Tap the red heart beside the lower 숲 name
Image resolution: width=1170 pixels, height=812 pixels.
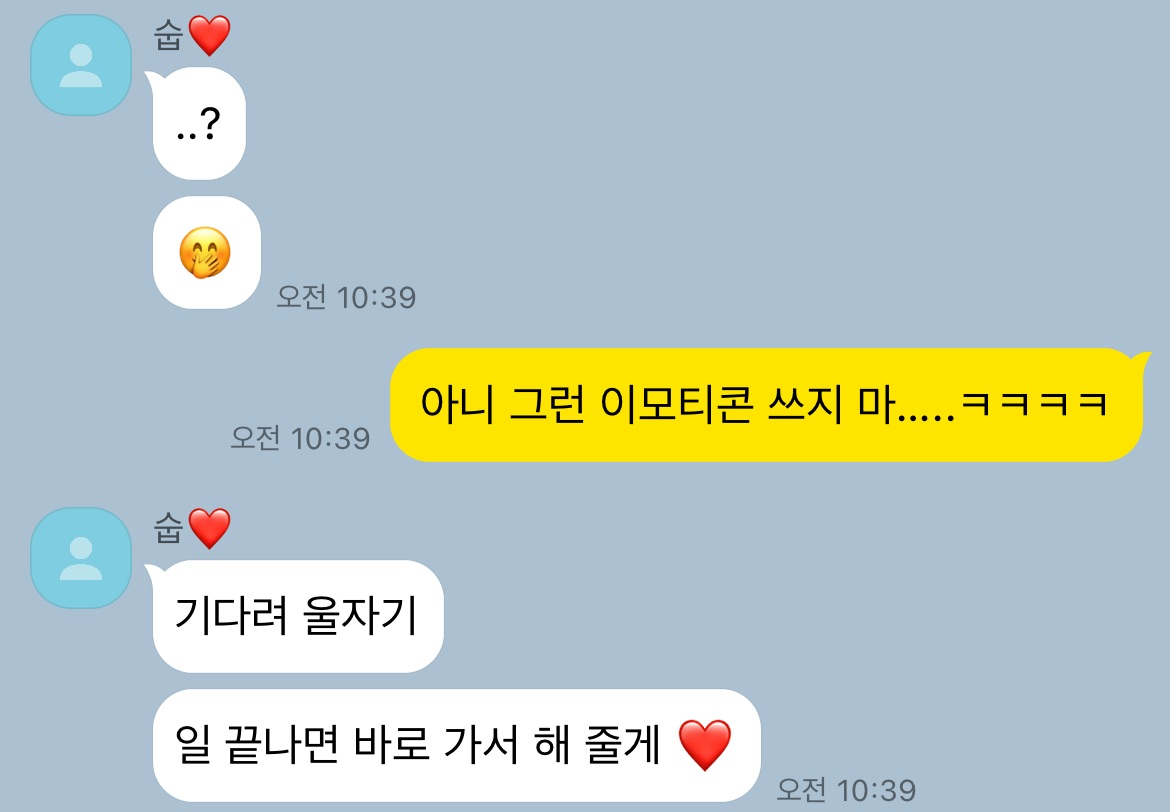tap(209, 528)
